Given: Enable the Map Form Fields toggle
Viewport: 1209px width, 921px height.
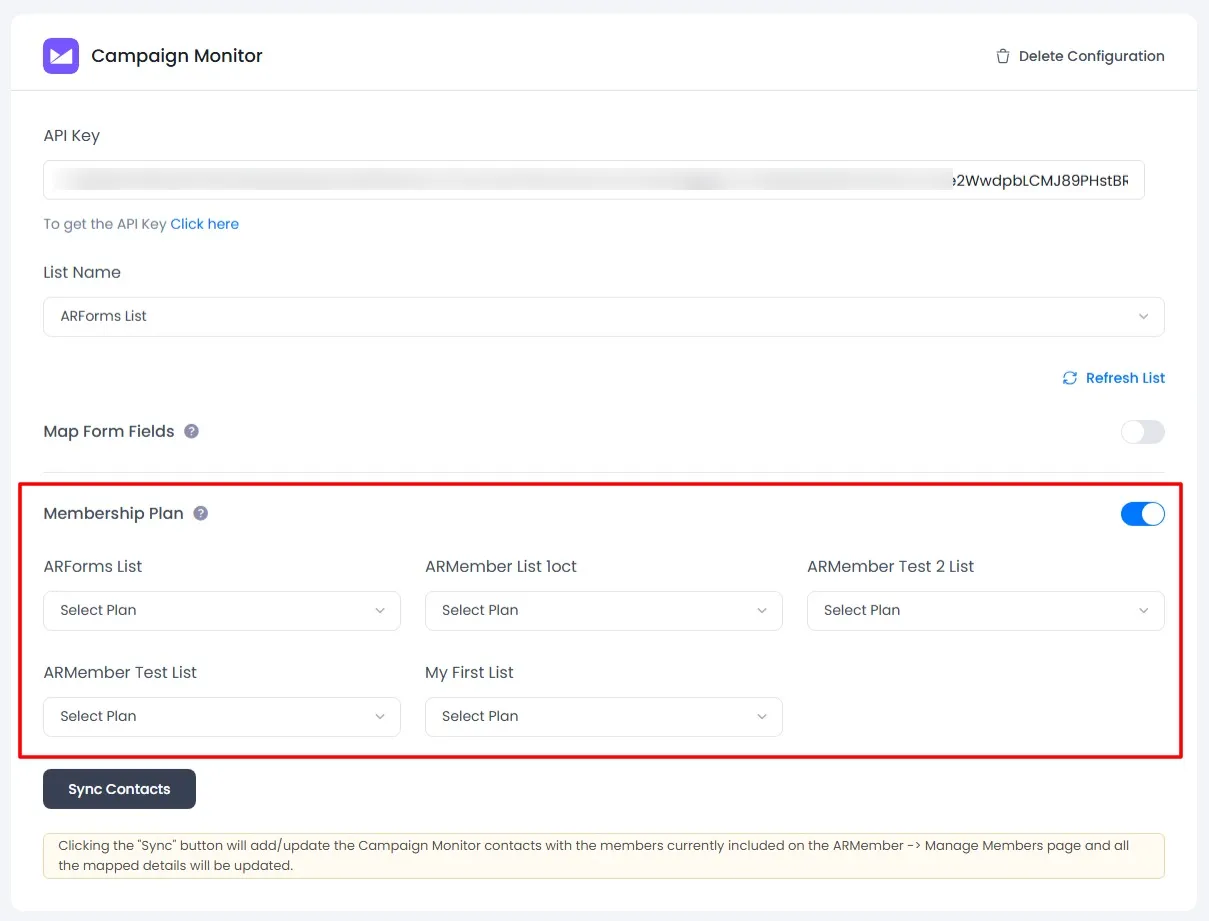Looking at the screenshot, I should (x=1142, y=432).
